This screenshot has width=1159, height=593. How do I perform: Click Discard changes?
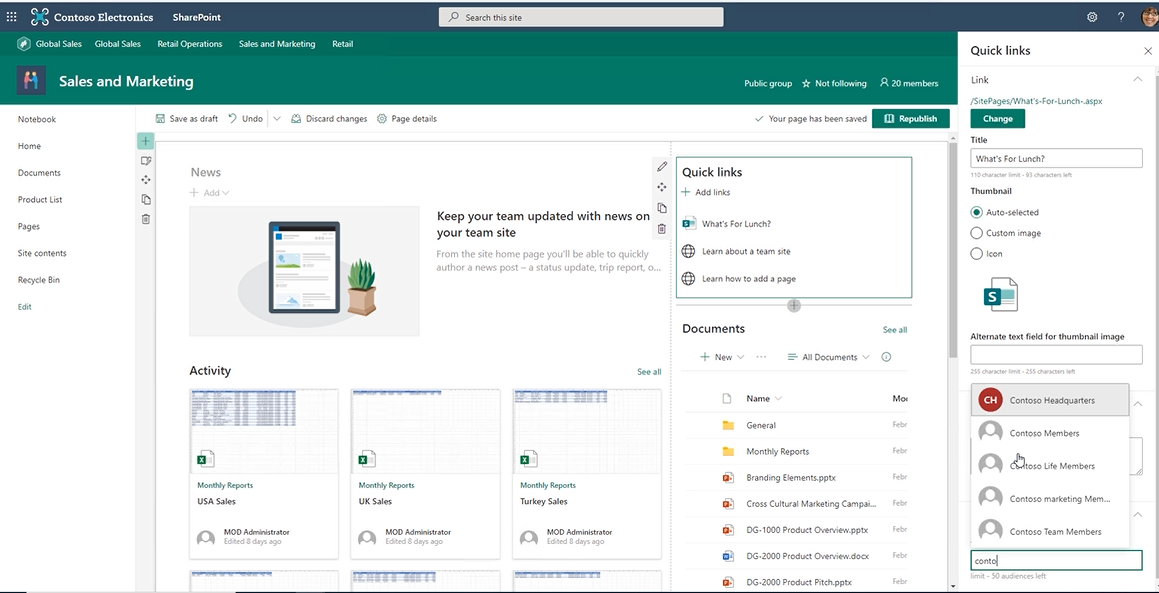click(x=329, y=118)
